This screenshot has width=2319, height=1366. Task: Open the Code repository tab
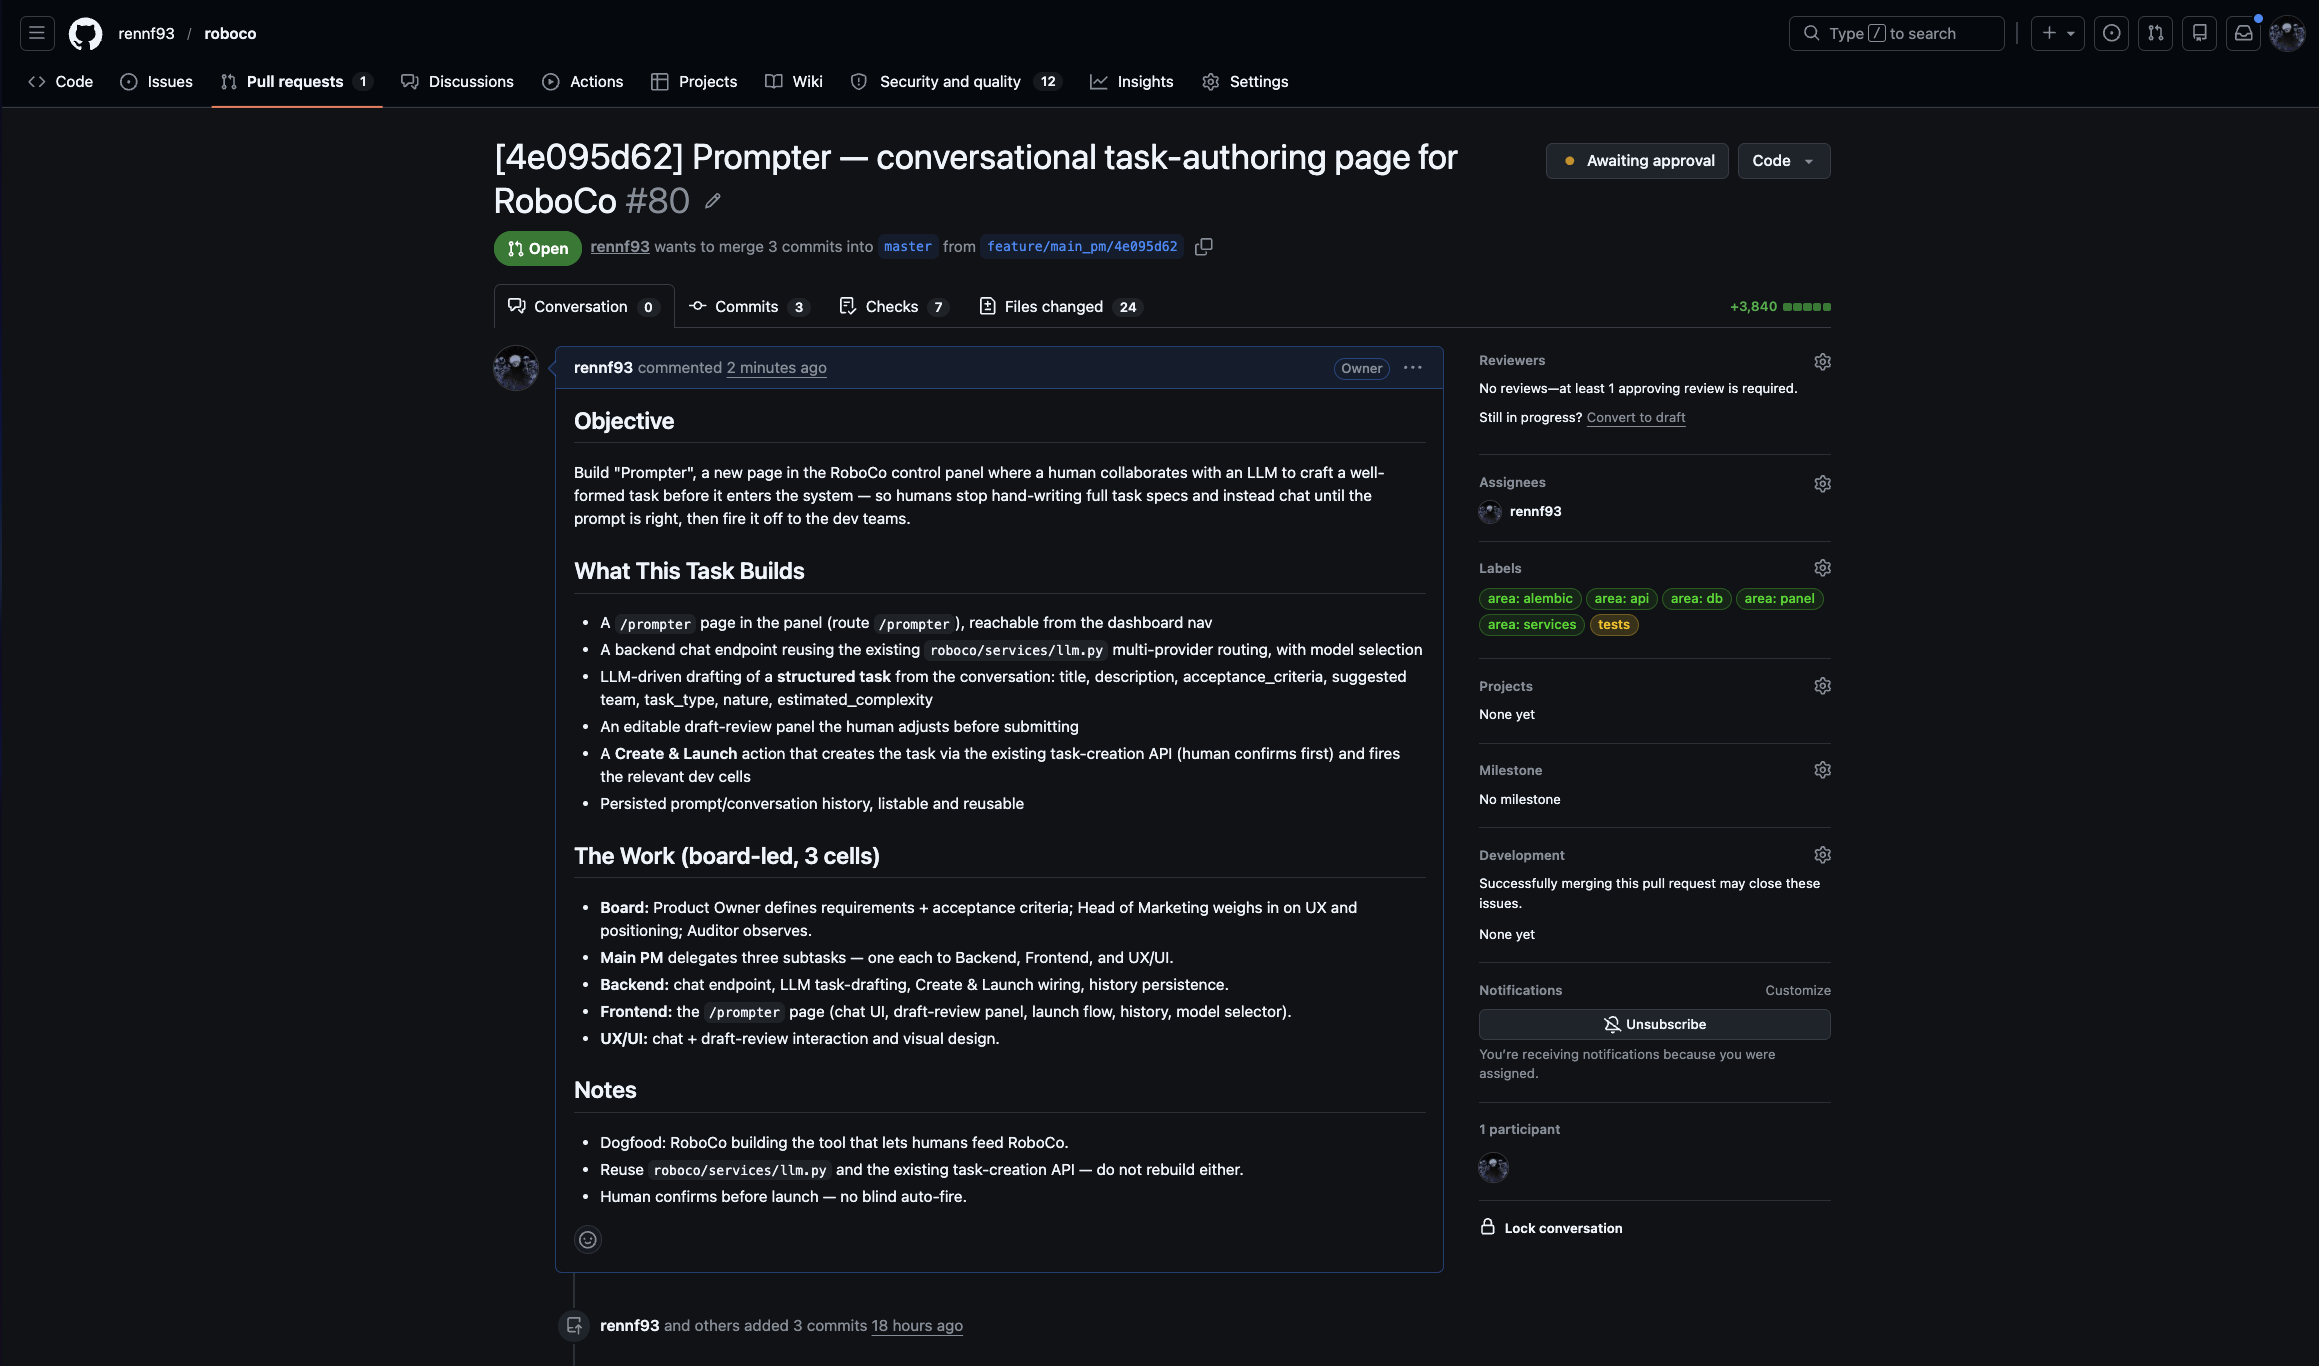(61, 82)
